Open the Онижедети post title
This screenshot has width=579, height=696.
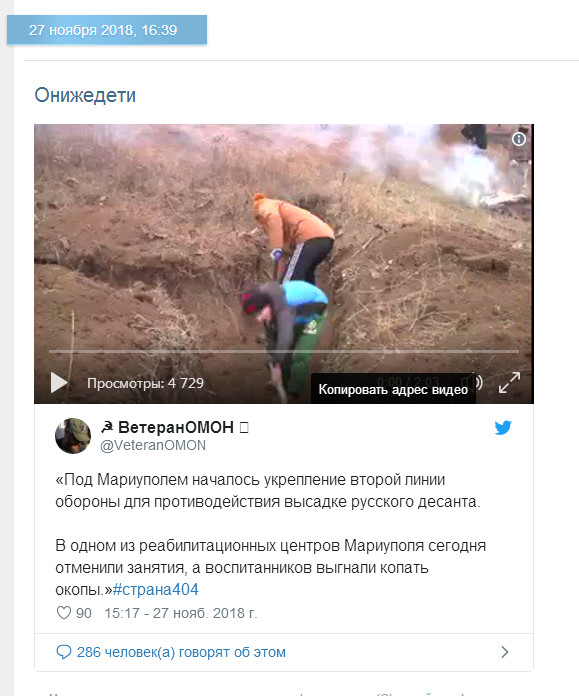(85, 95)
